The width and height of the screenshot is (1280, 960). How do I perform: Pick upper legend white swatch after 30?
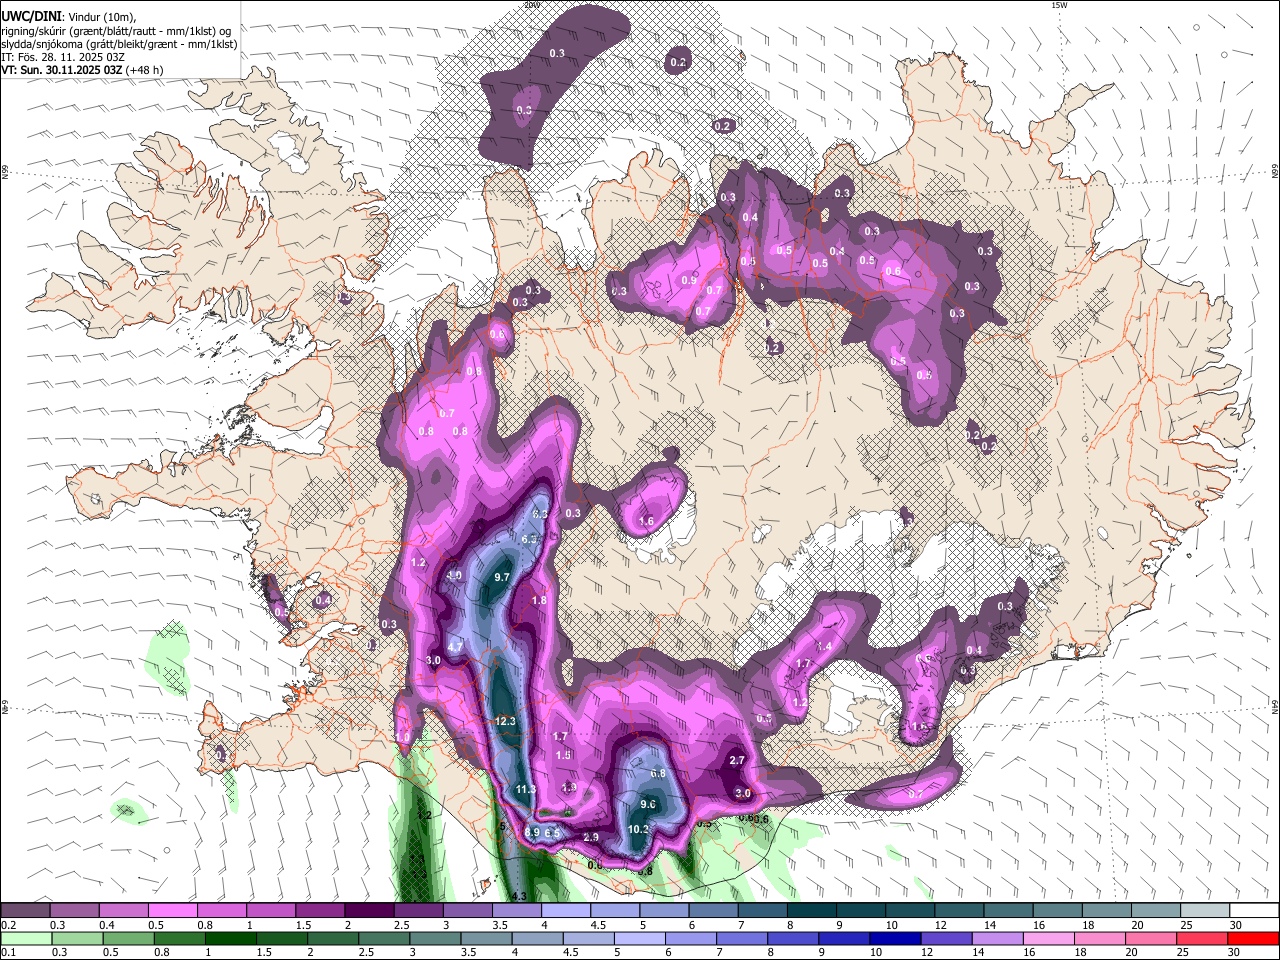pyautogui.click(x=1254, y=910)
